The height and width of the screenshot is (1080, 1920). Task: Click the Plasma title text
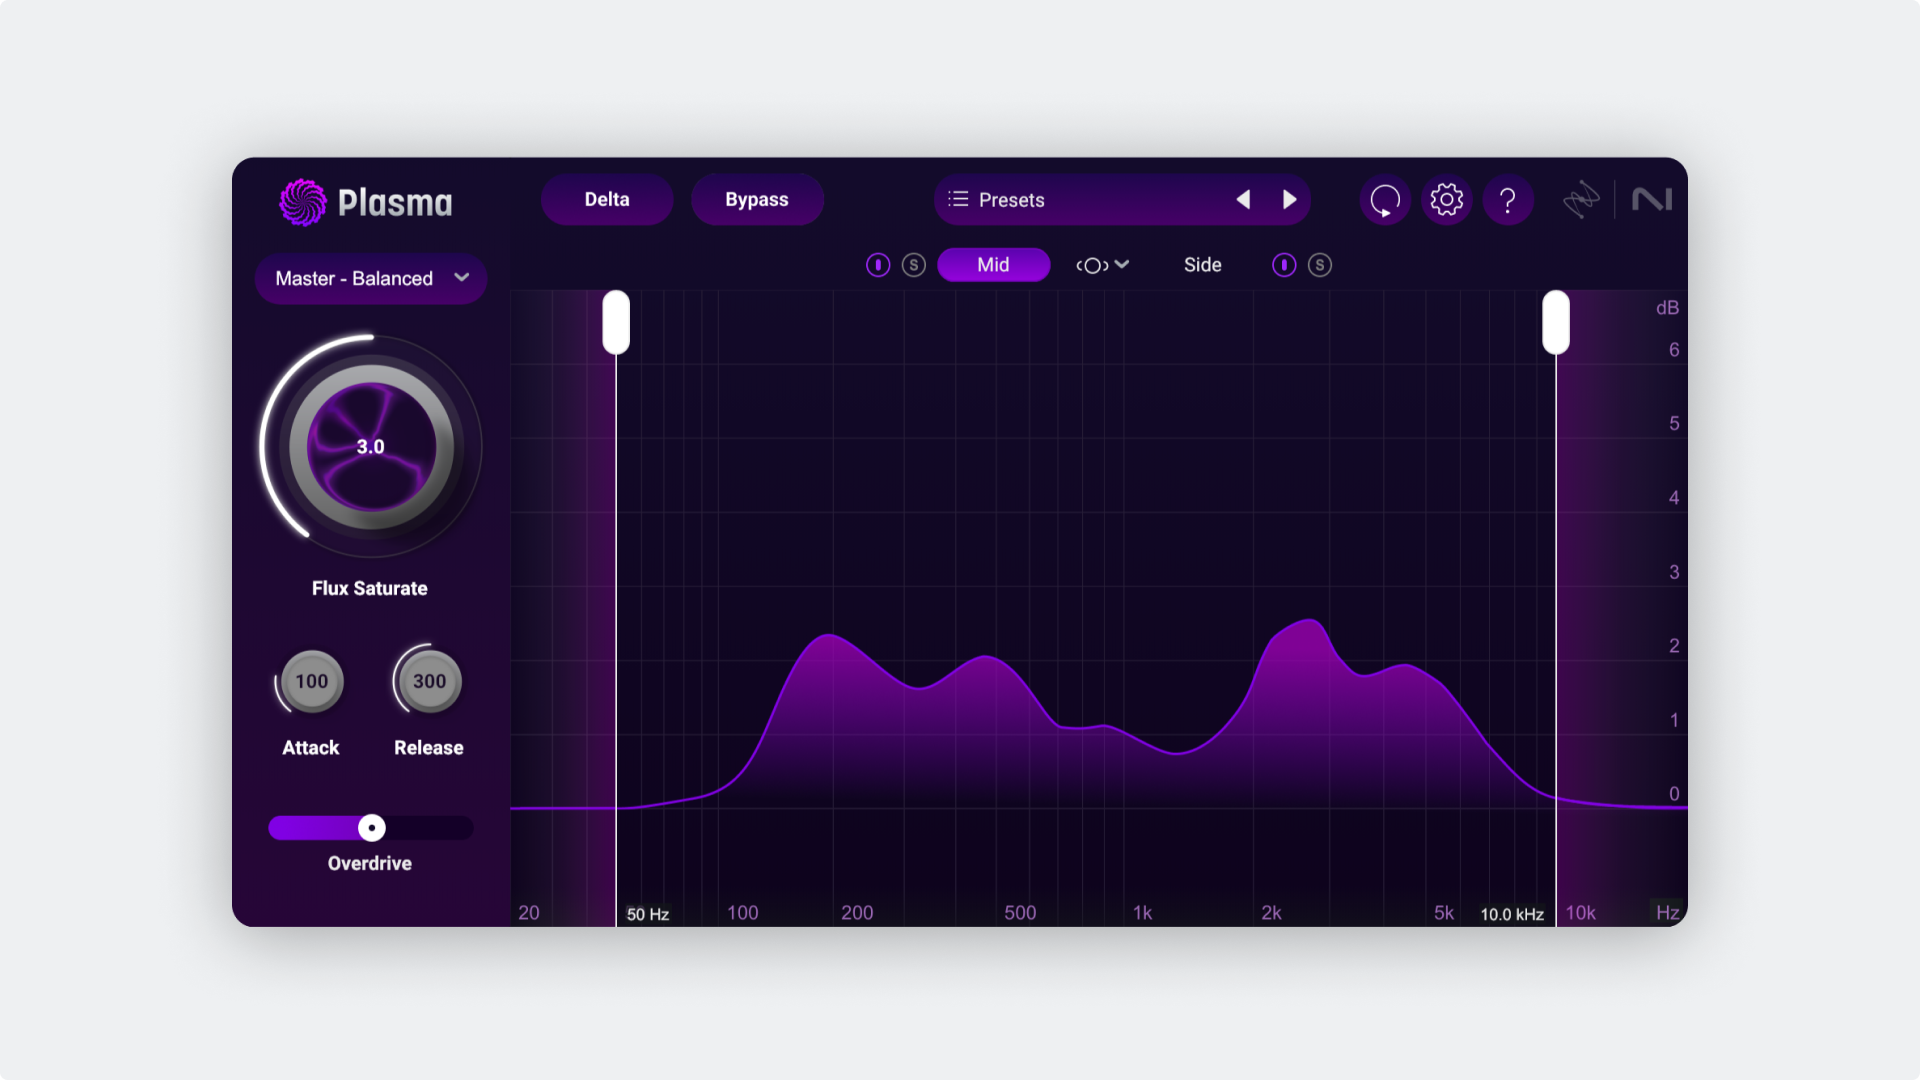[x=395, y=203]
